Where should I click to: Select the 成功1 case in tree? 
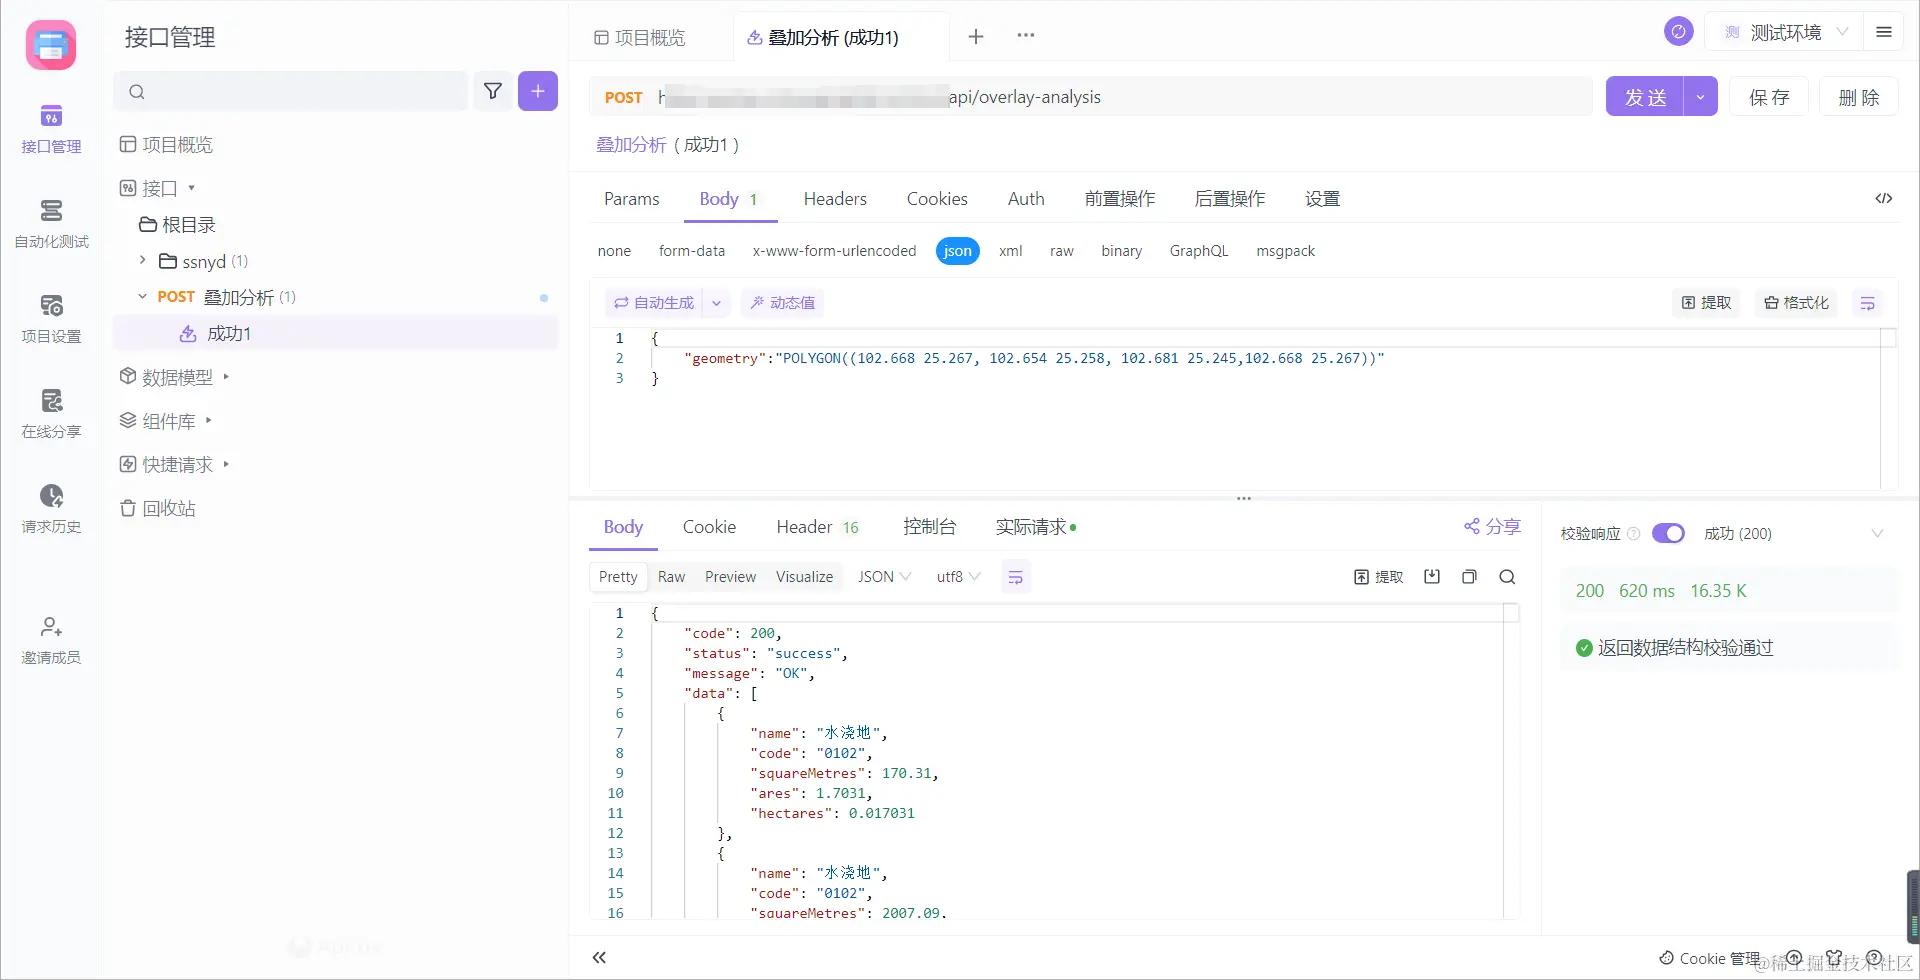pos(335,334)
